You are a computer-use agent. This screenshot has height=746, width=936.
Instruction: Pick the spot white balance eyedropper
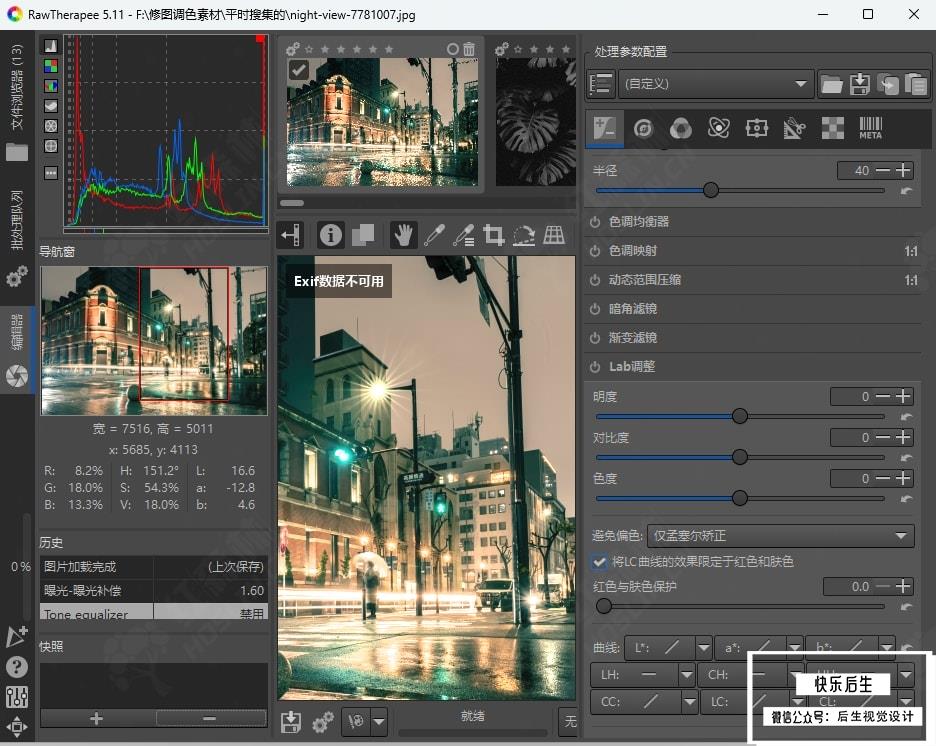click(x=434, y=235)
